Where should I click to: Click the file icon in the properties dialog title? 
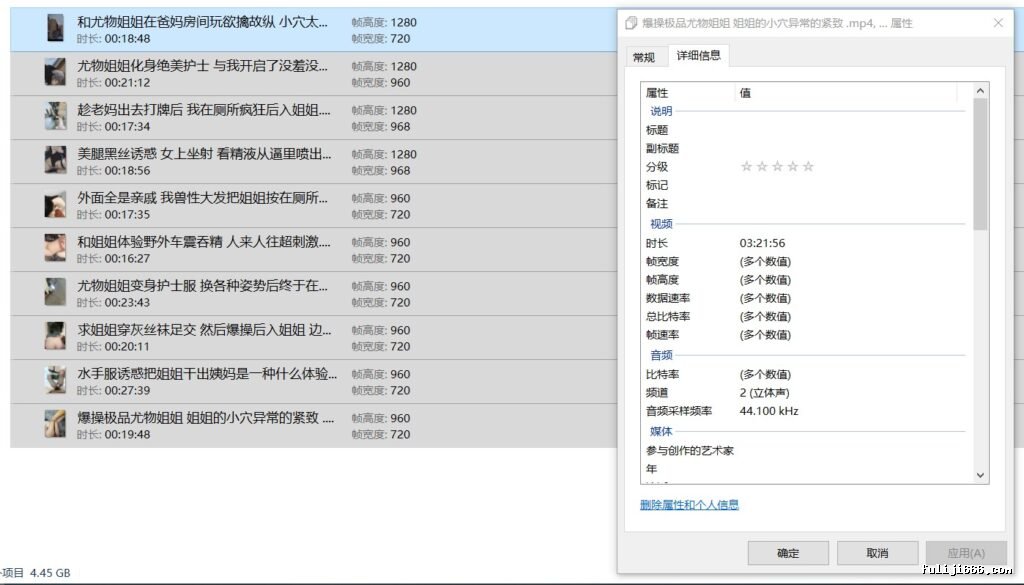point(631,23)
